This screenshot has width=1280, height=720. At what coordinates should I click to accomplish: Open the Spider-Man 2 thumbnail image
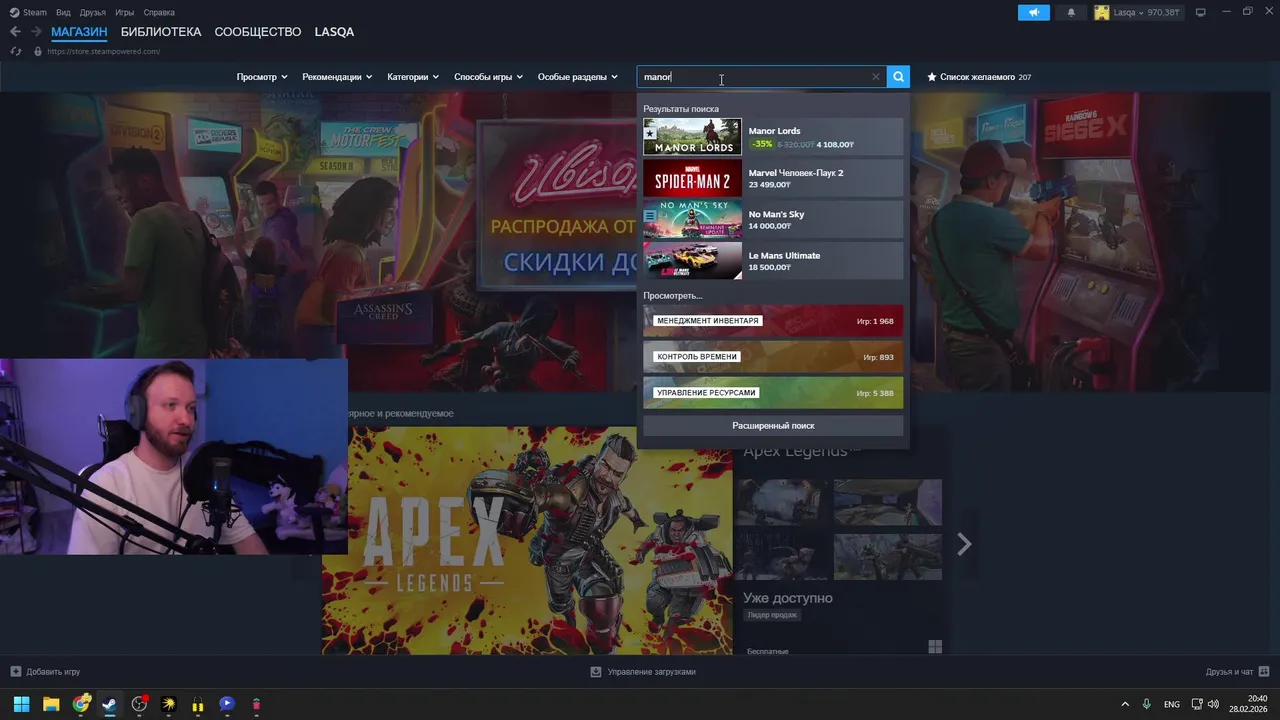tap(692, 178)
